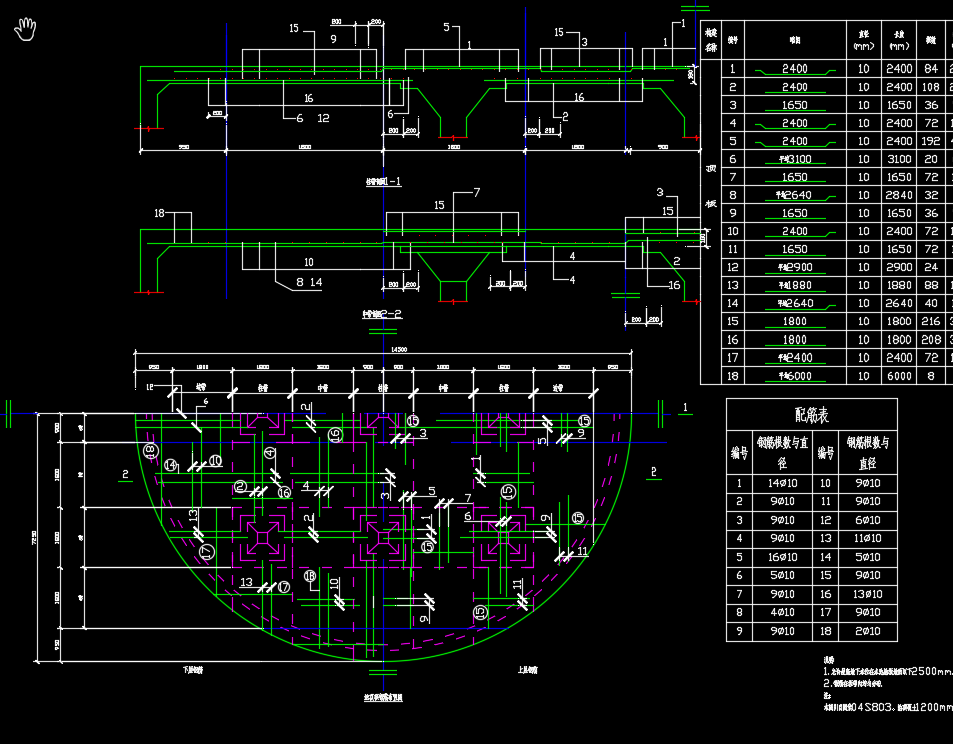The width and height of the screenshot is (953, 744).
Task: Click leader label 18 in section 2-2
Action: pyautogui.click(x=159, y=213)
